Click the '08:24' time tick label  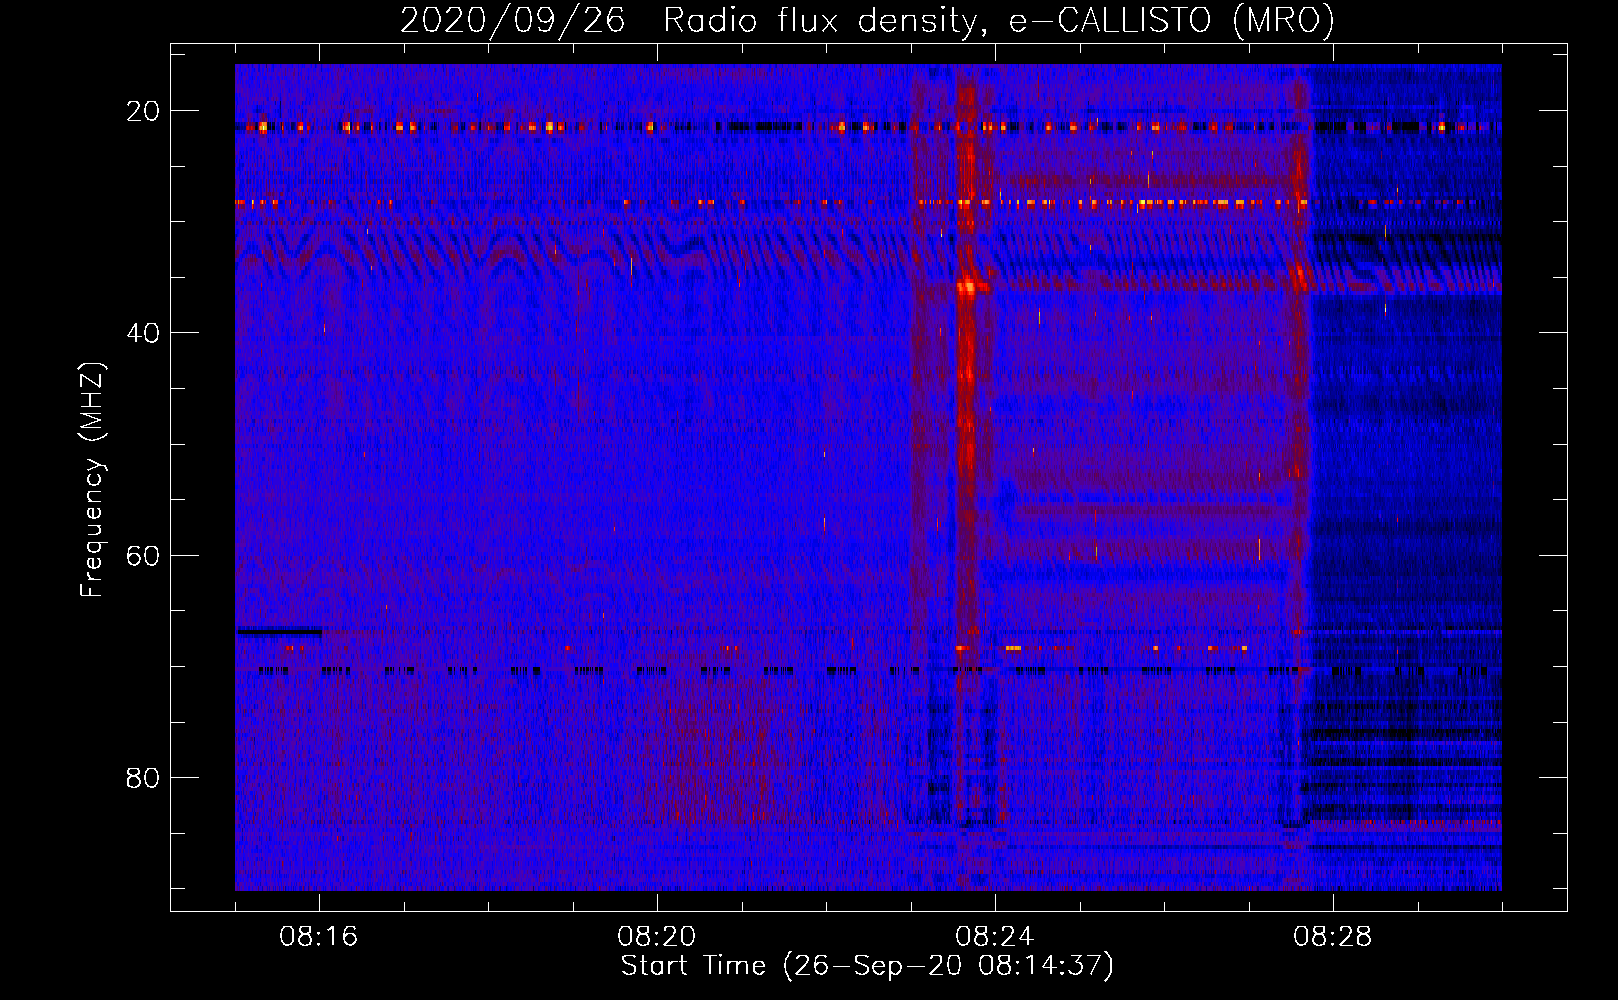(995, 937)
